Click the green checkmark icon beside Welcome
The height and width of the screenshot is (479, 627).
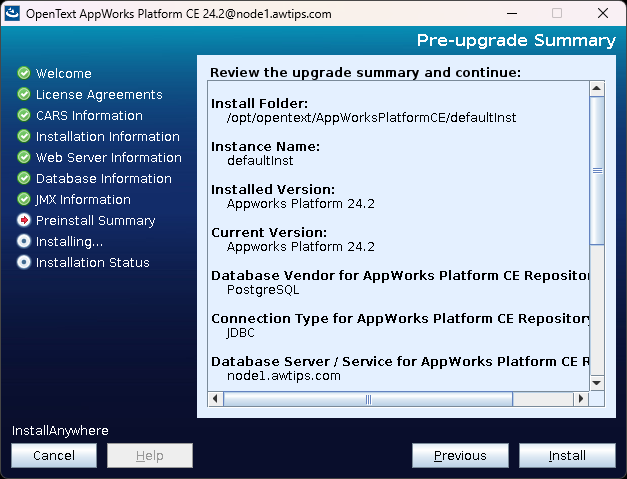[24, 74]
